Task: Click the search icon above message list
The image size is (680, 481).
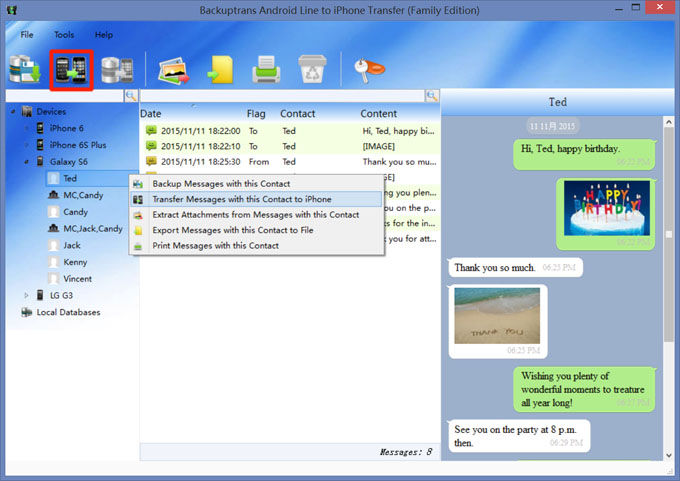Action: [432, 96]
